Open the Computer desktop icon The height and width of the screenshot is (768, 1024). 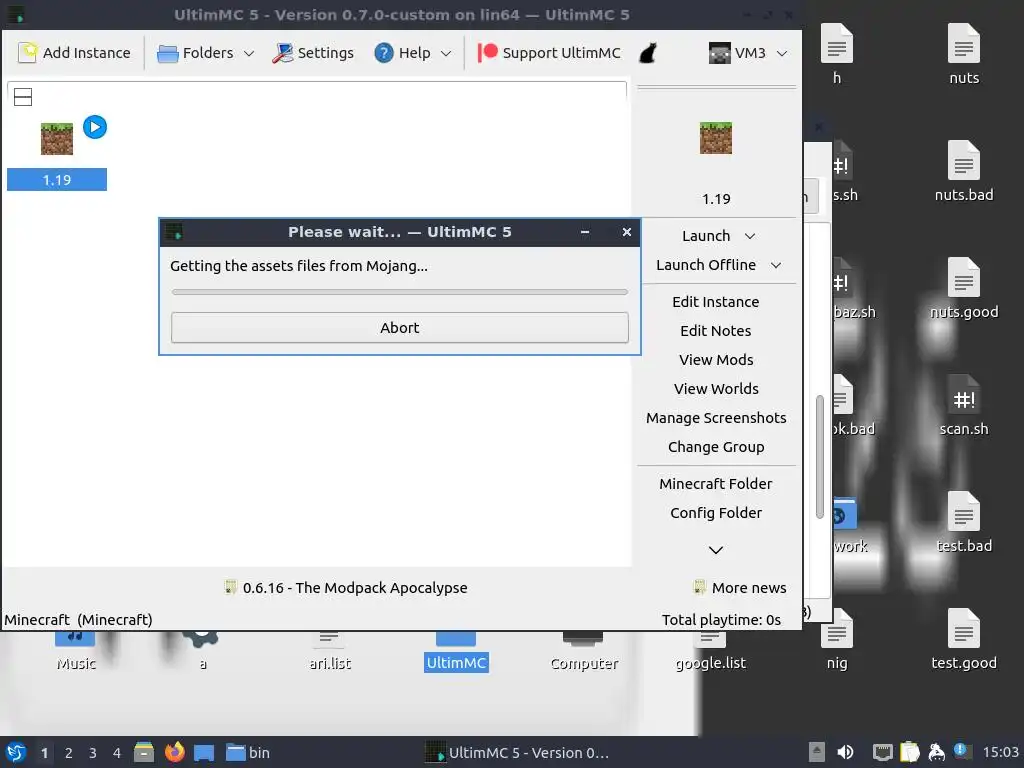583,653
